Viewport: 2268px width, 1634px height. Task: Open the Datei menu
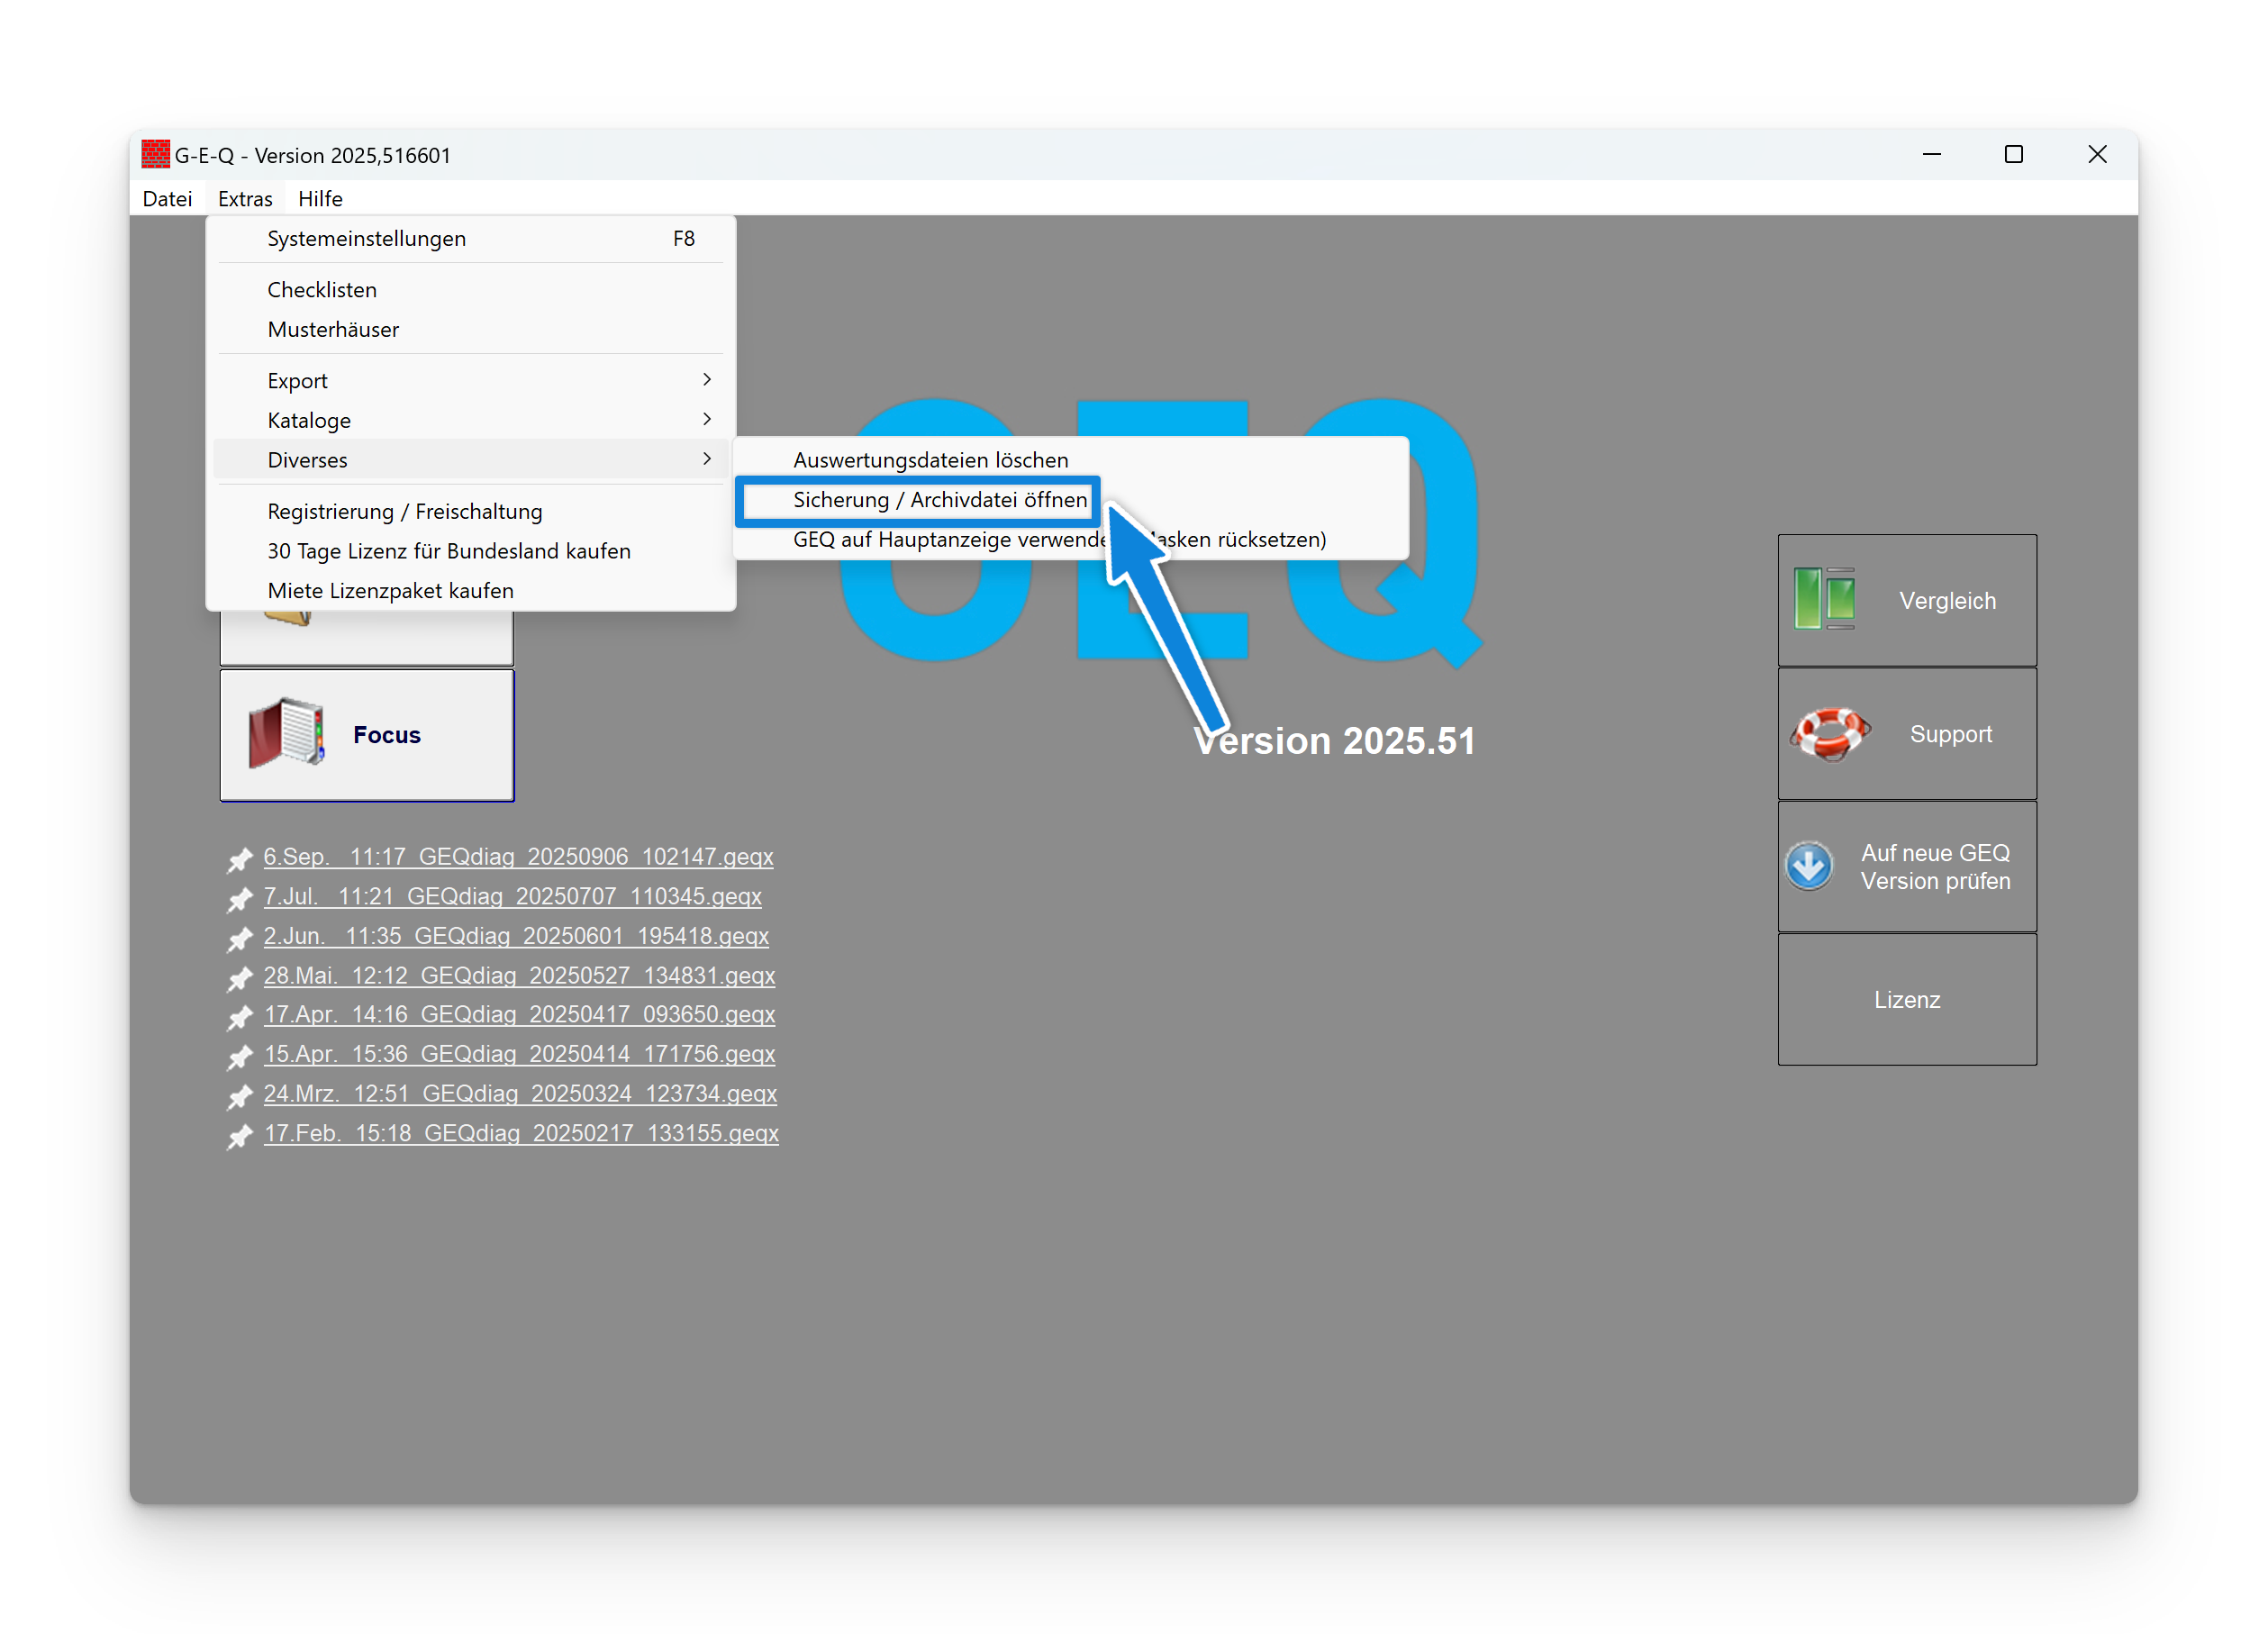pos(167,198)
